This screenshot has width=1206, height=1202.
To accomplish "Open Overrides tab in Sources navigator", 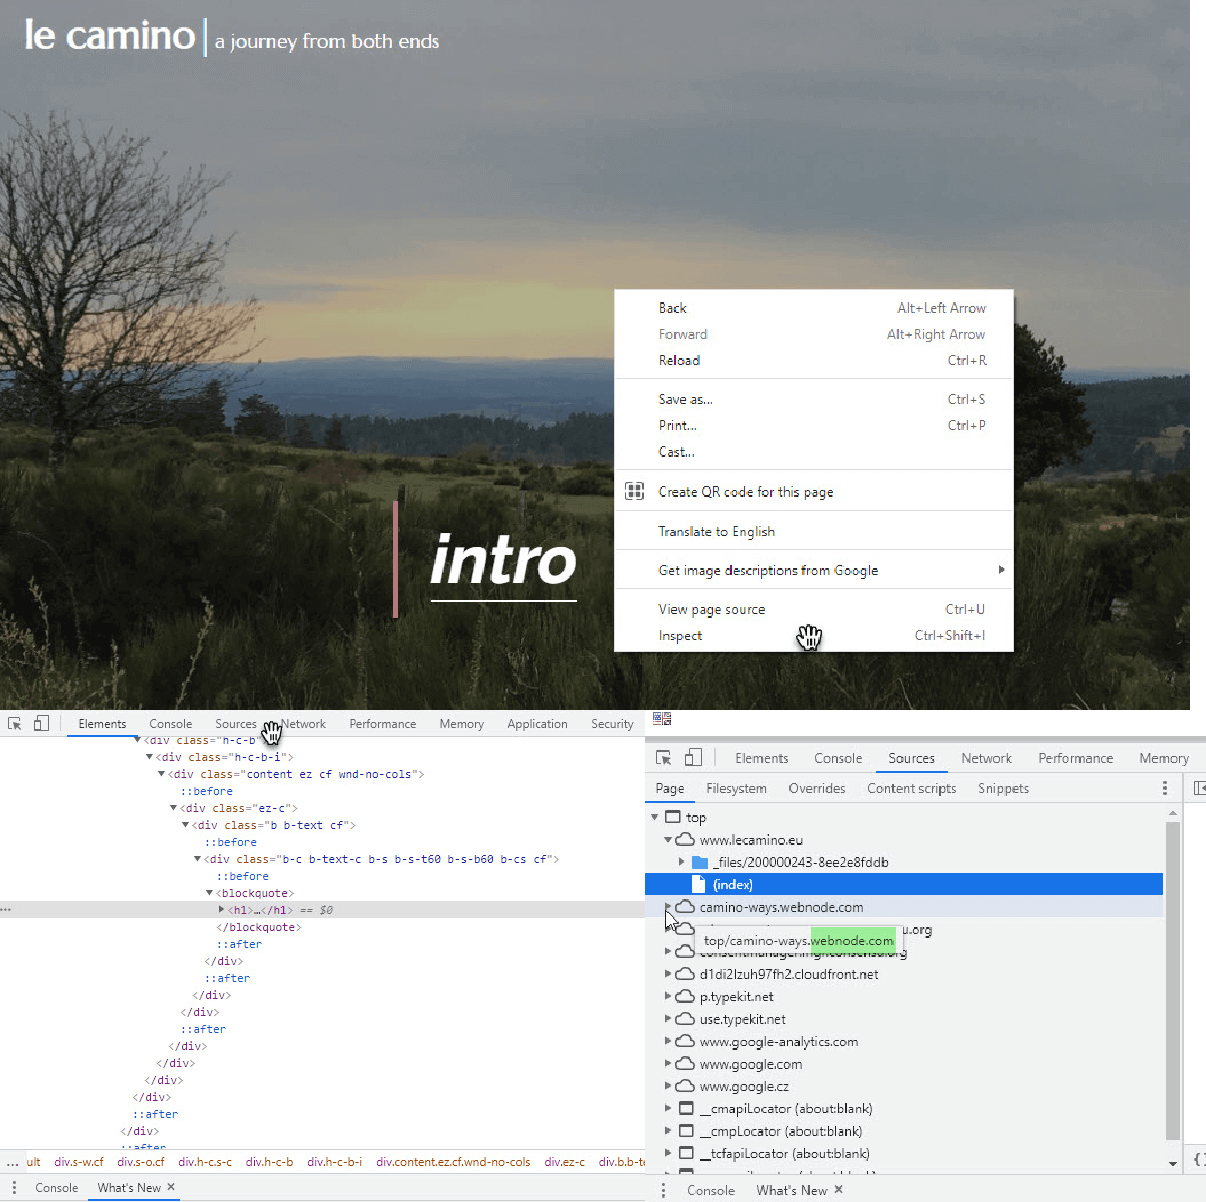I will pyautogui.click(x=817, y=788).
